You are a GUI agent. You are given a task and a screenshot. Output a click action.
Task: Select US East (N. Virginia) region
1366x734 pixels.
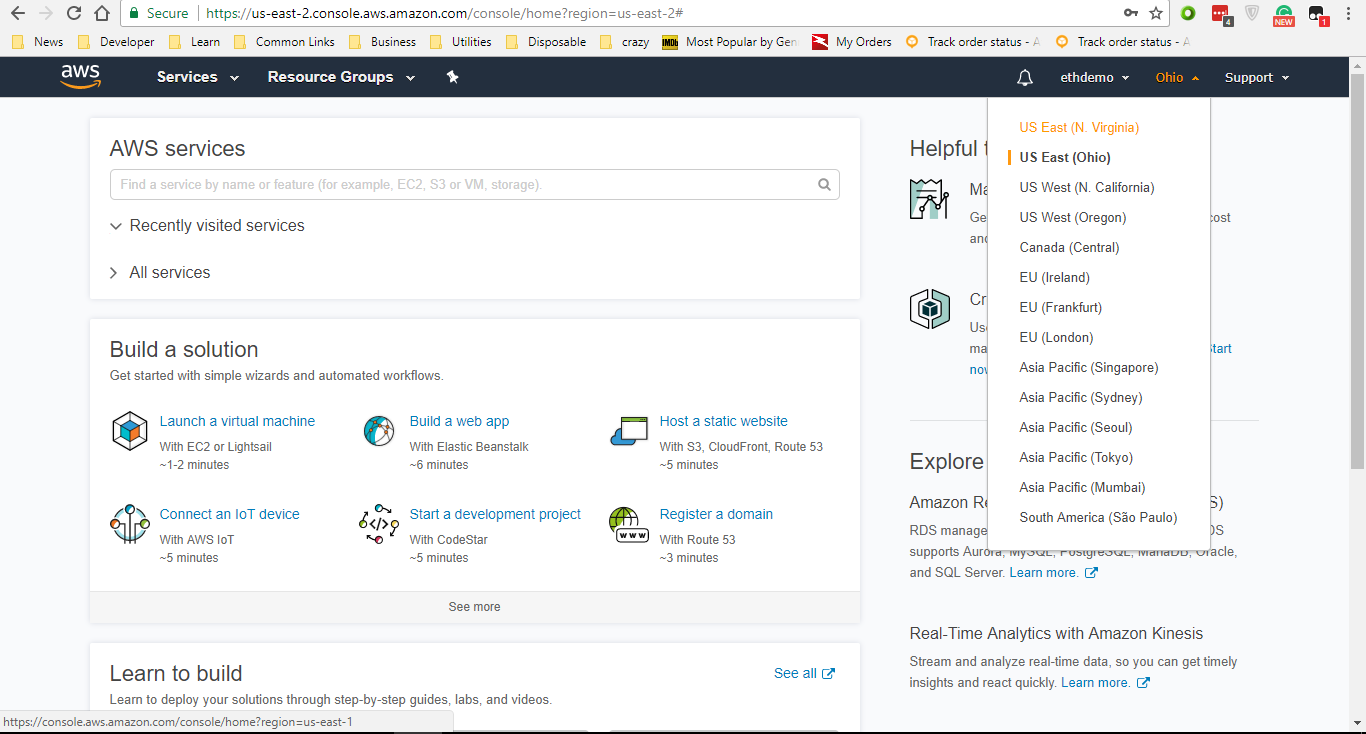(x=1079, y=127)
